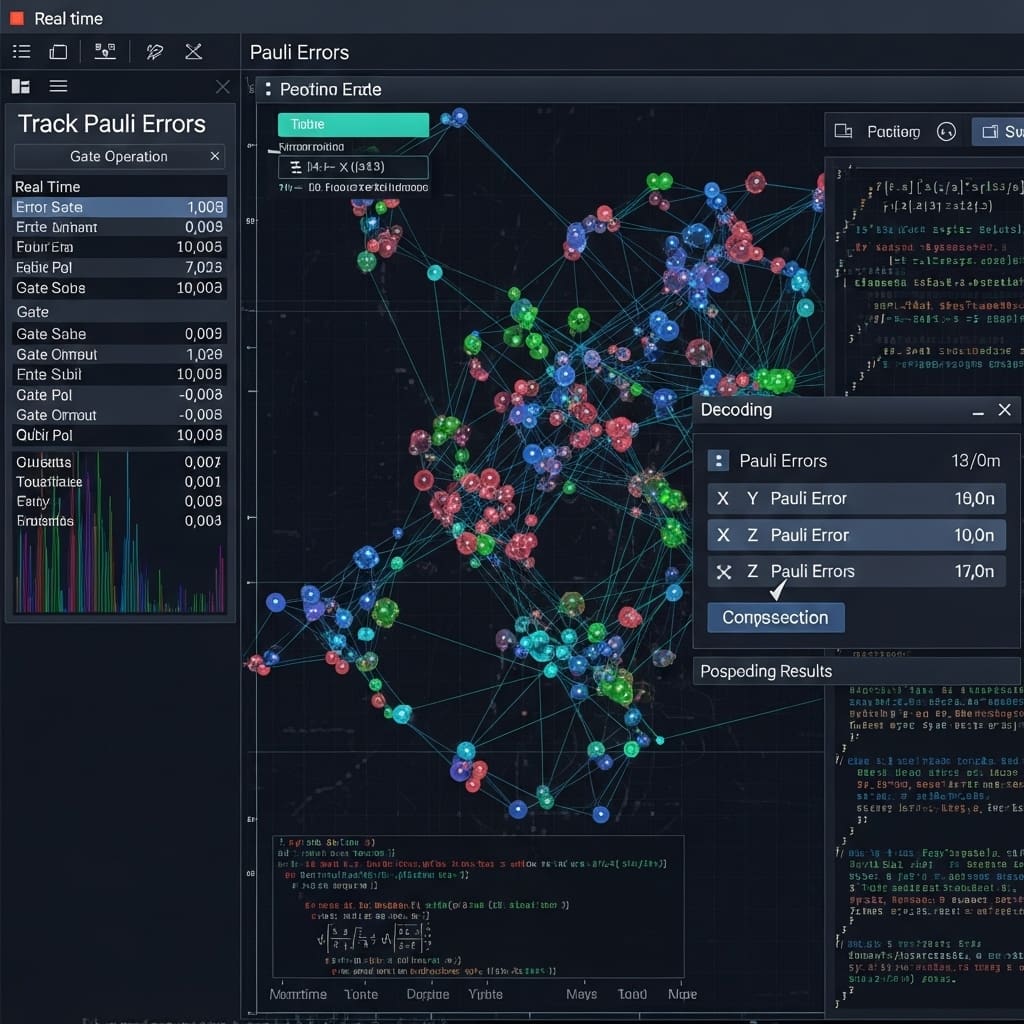Switch to the Pactiory tab
This screenshot has height=1024, width=1024.
(x=882, y=132)
